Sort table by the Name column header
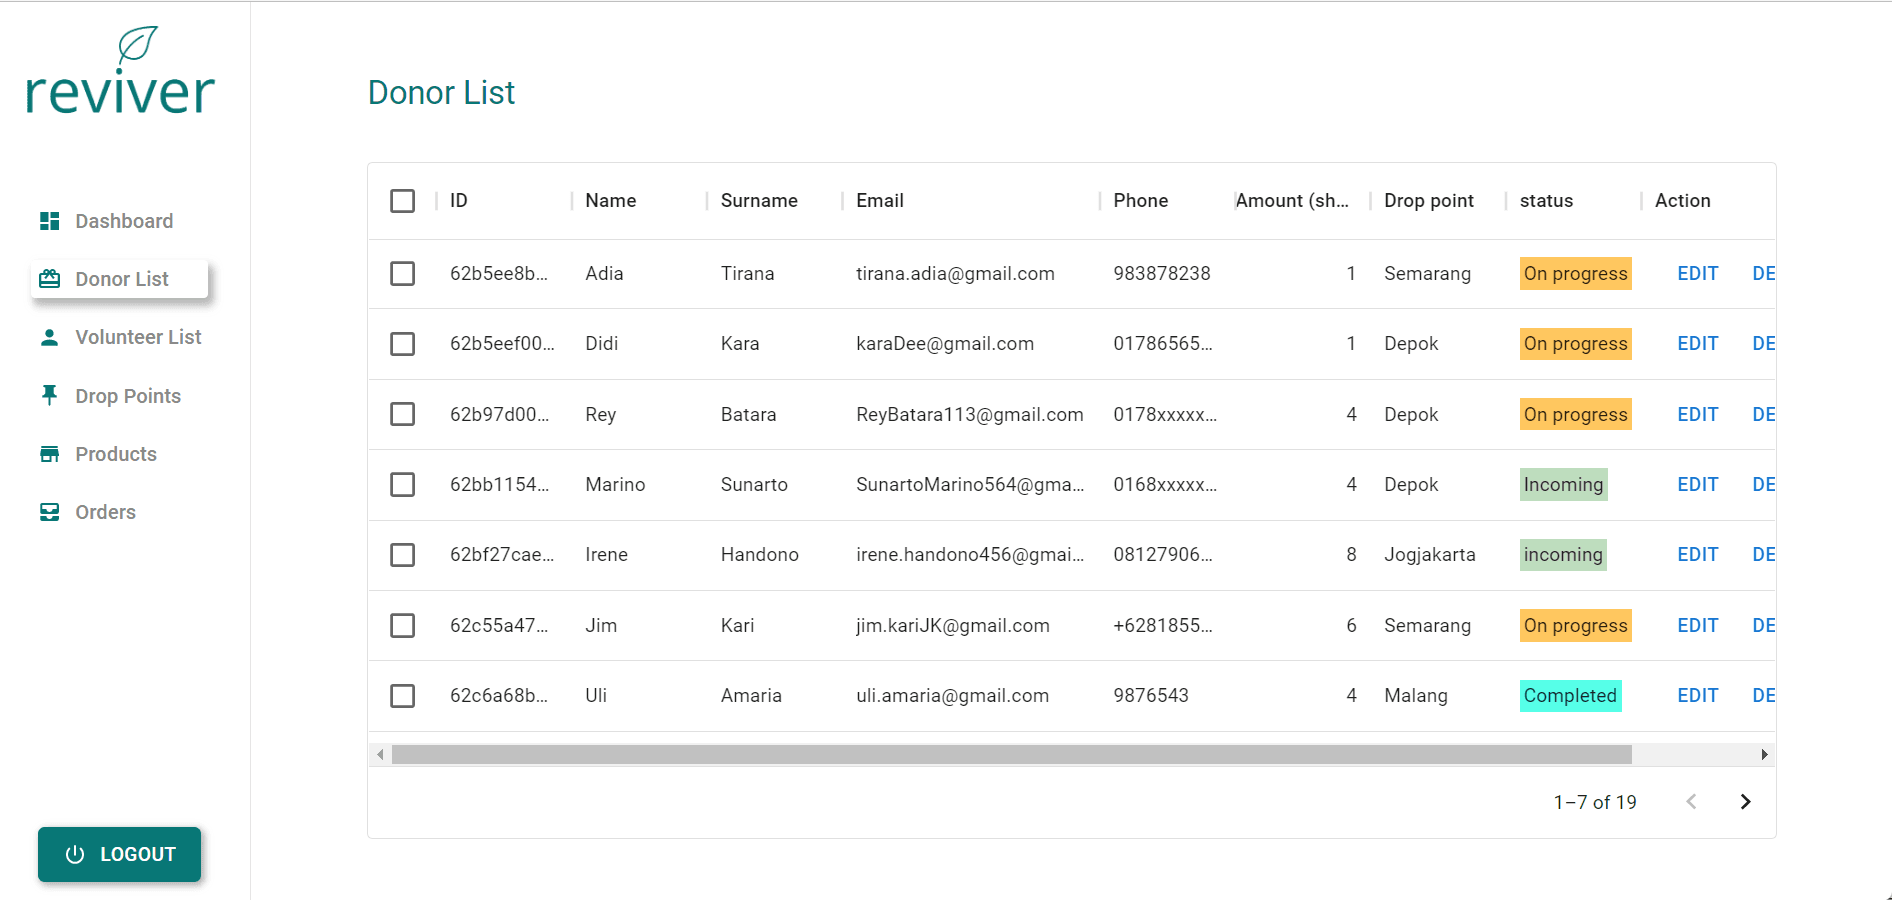 (x=610, y=201)
